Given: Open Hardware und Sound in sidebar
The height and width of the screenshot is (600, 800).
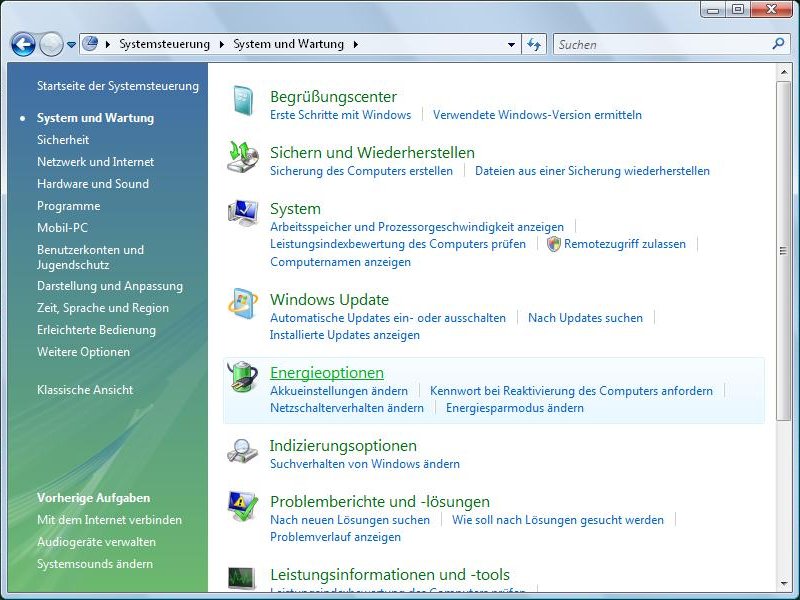Looking at the screenshot, I should [93, 184].
